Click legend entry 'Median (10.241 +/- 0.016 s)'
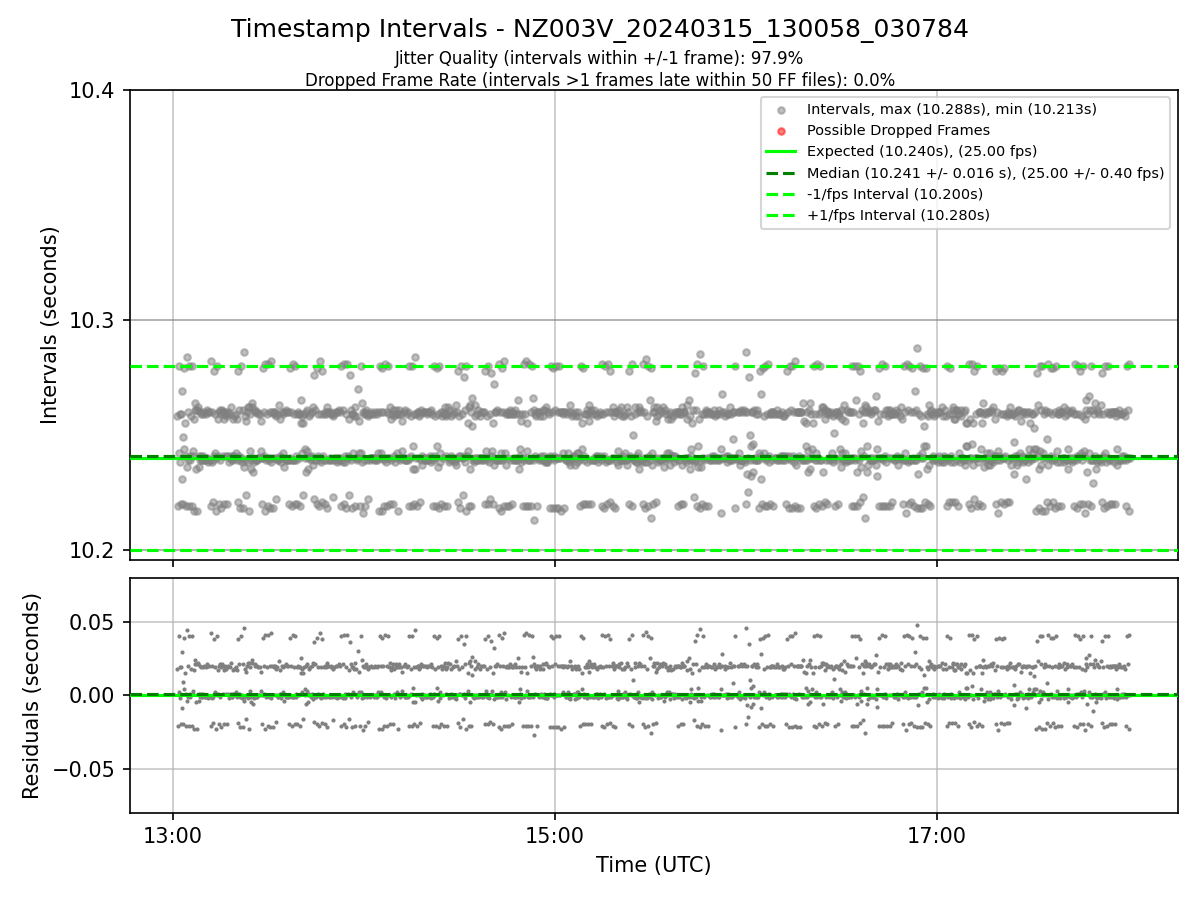 click(x=985, y=173)
